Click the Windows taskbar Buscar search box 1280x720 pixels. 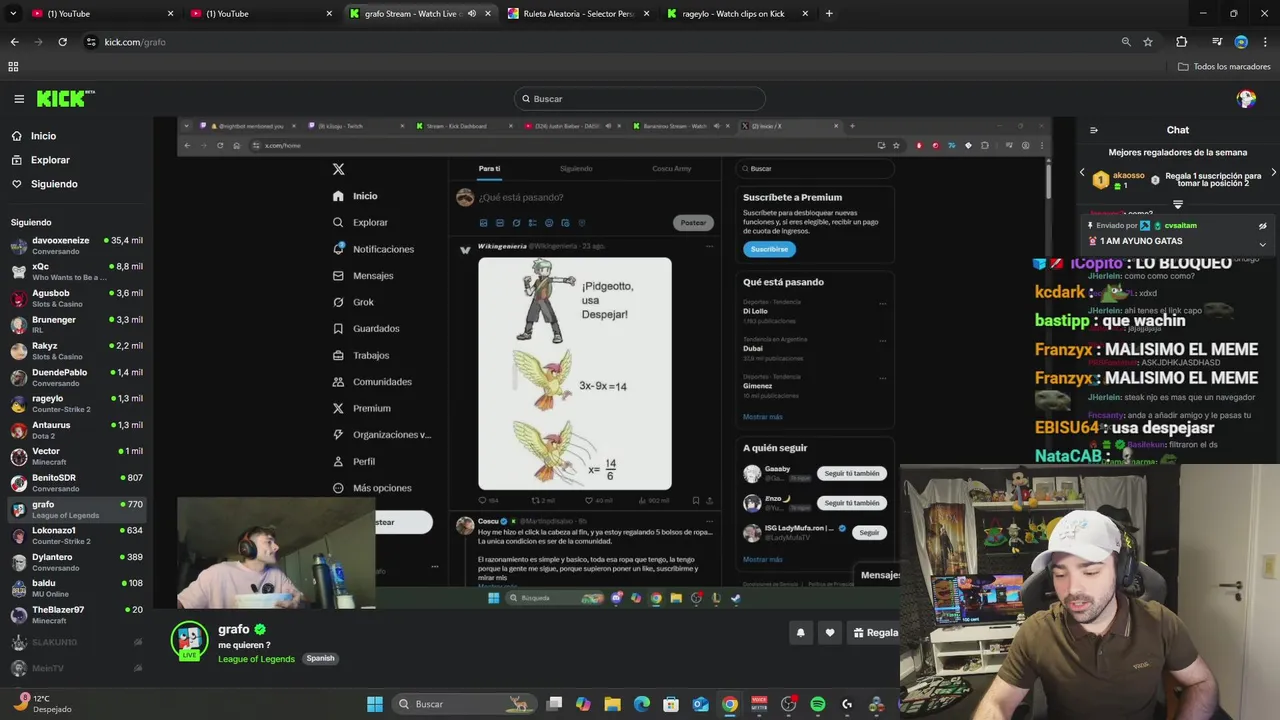pos(464,704)
